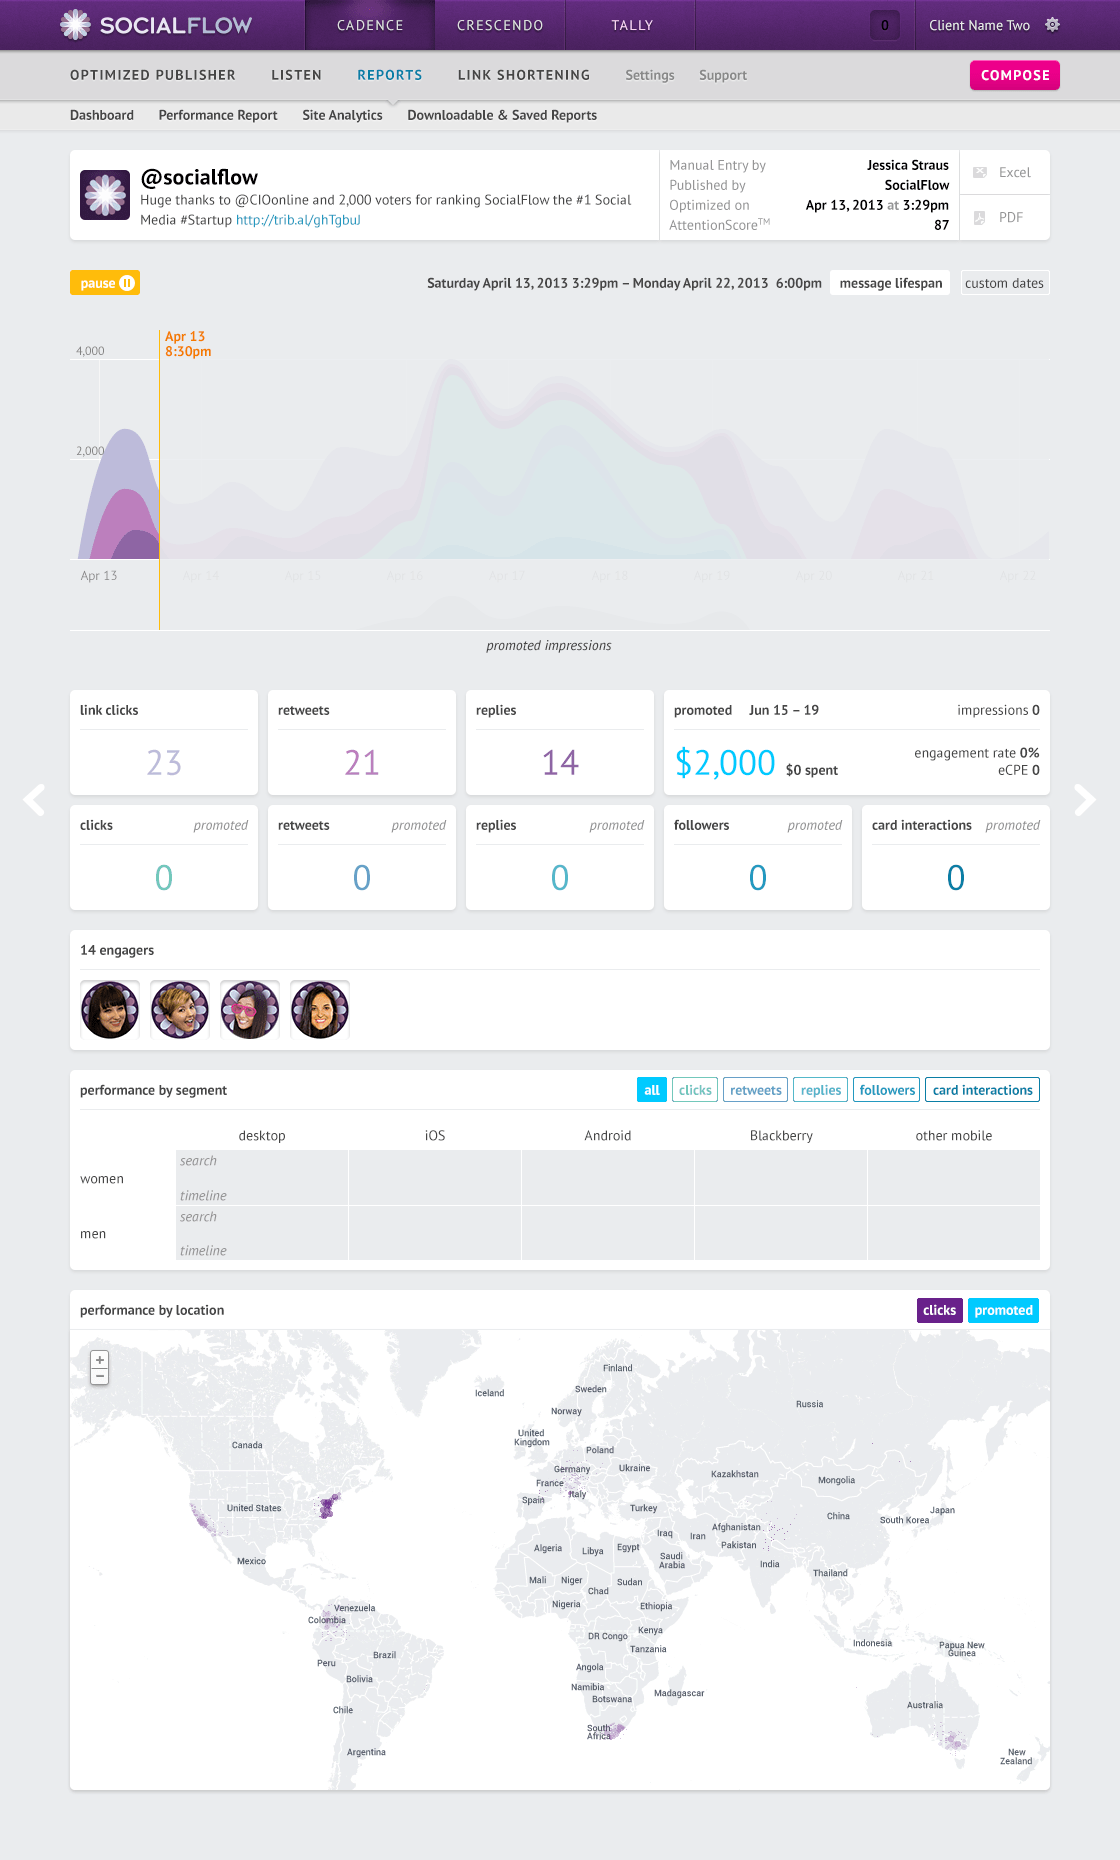Open the Site Analytics sub-tab
1120x1860 pixels.
pyautogui.click(x=342, y=115)
